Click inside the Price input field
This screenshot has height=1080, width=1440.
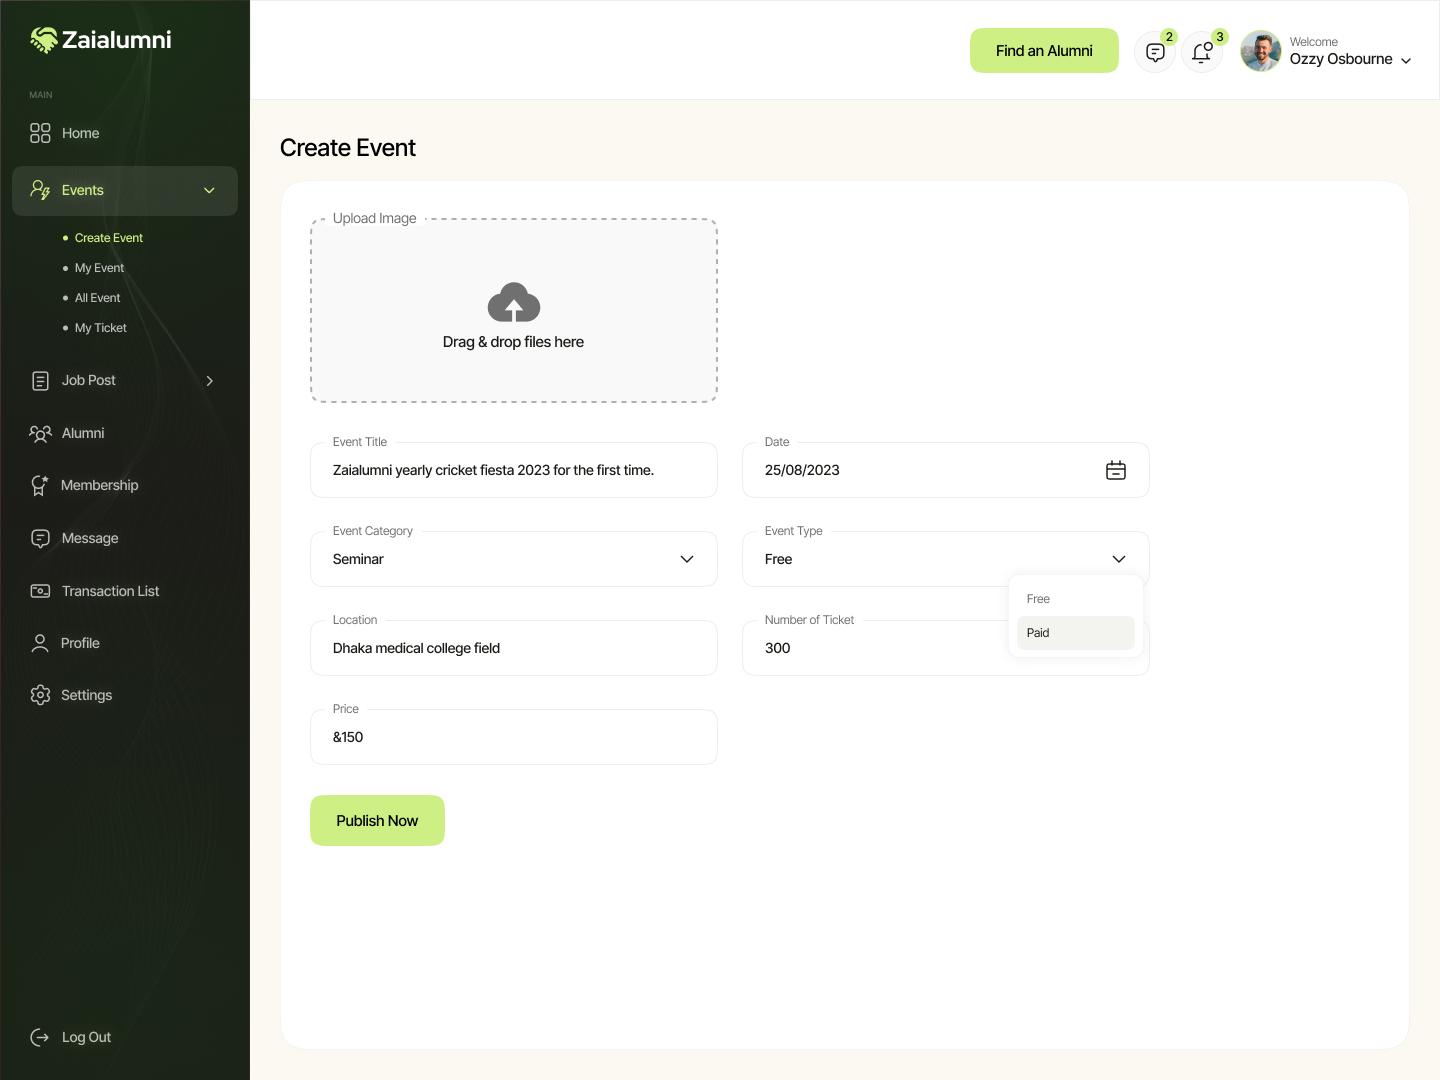[513, 737]
